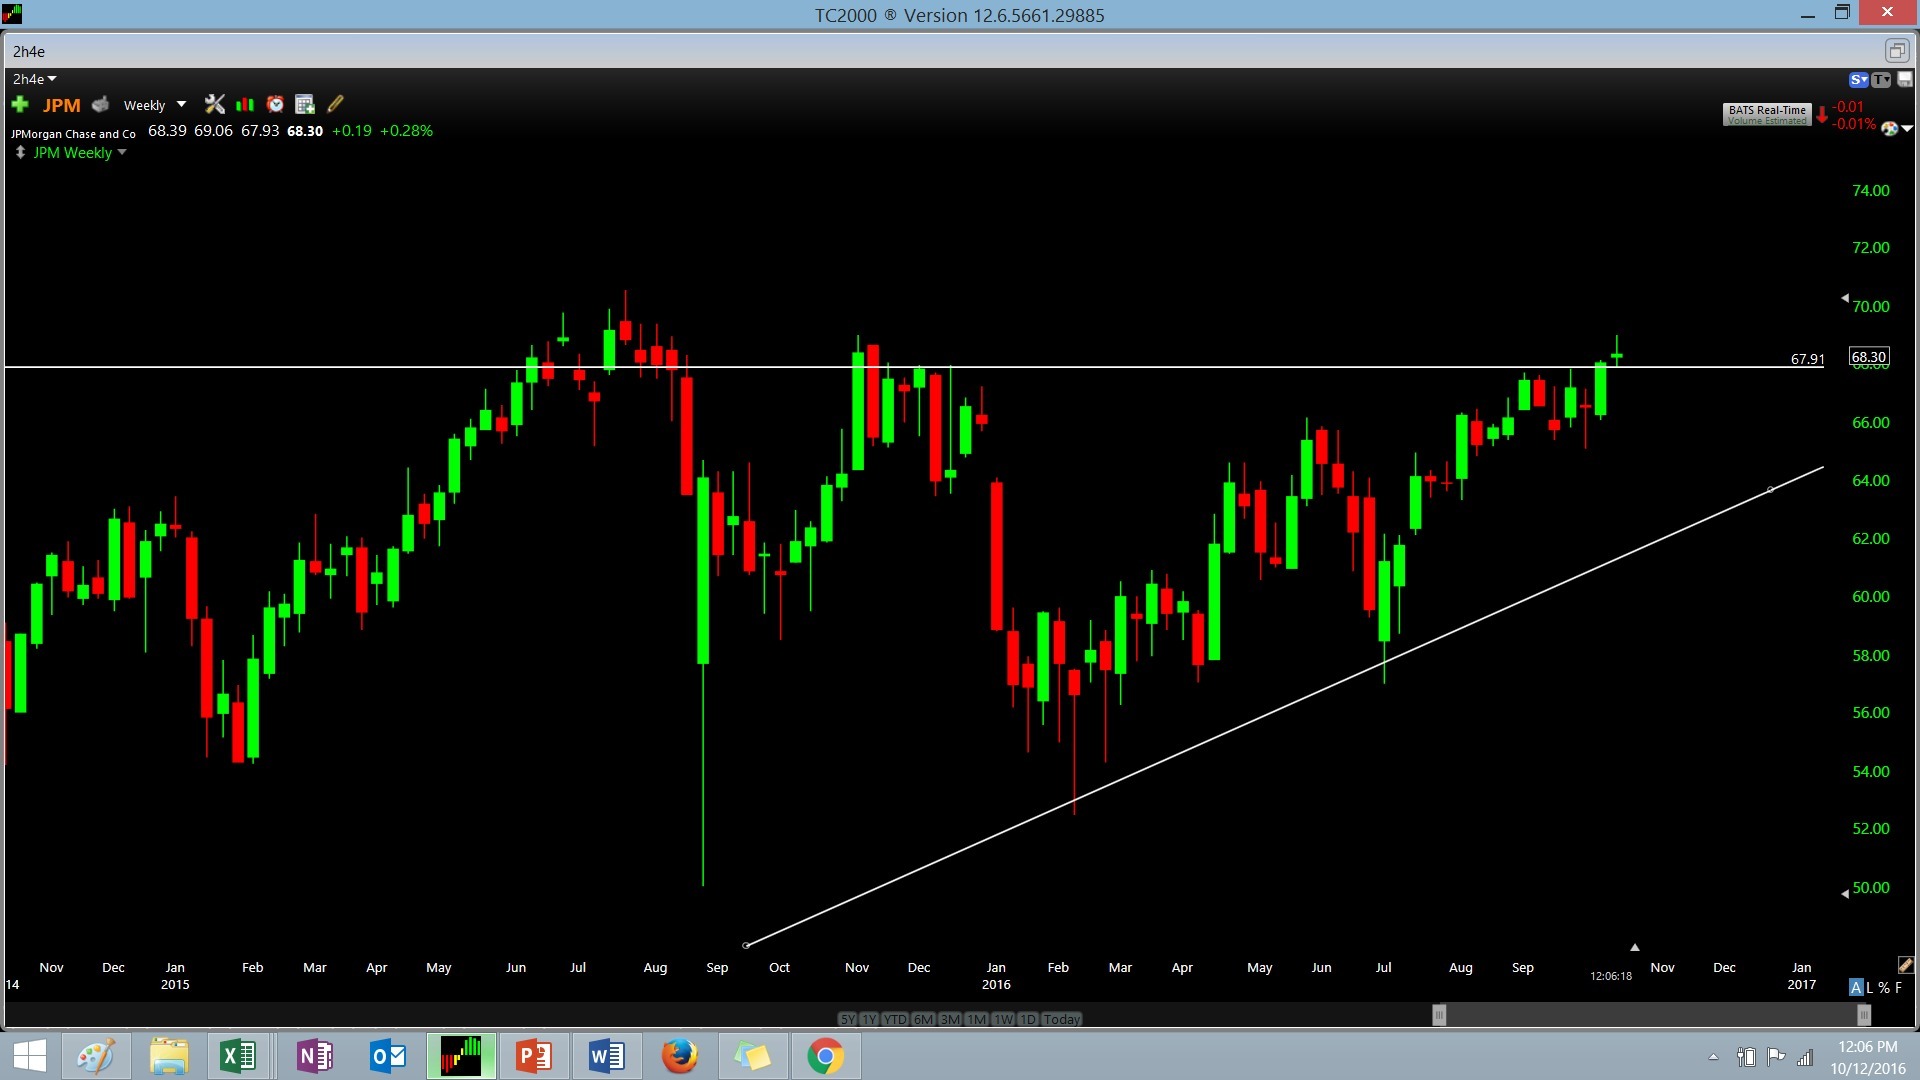This screenshot has width=1920, height=1080.
Task: Click the add indicator bar-chart icon
Action: (x=244, y=104)
